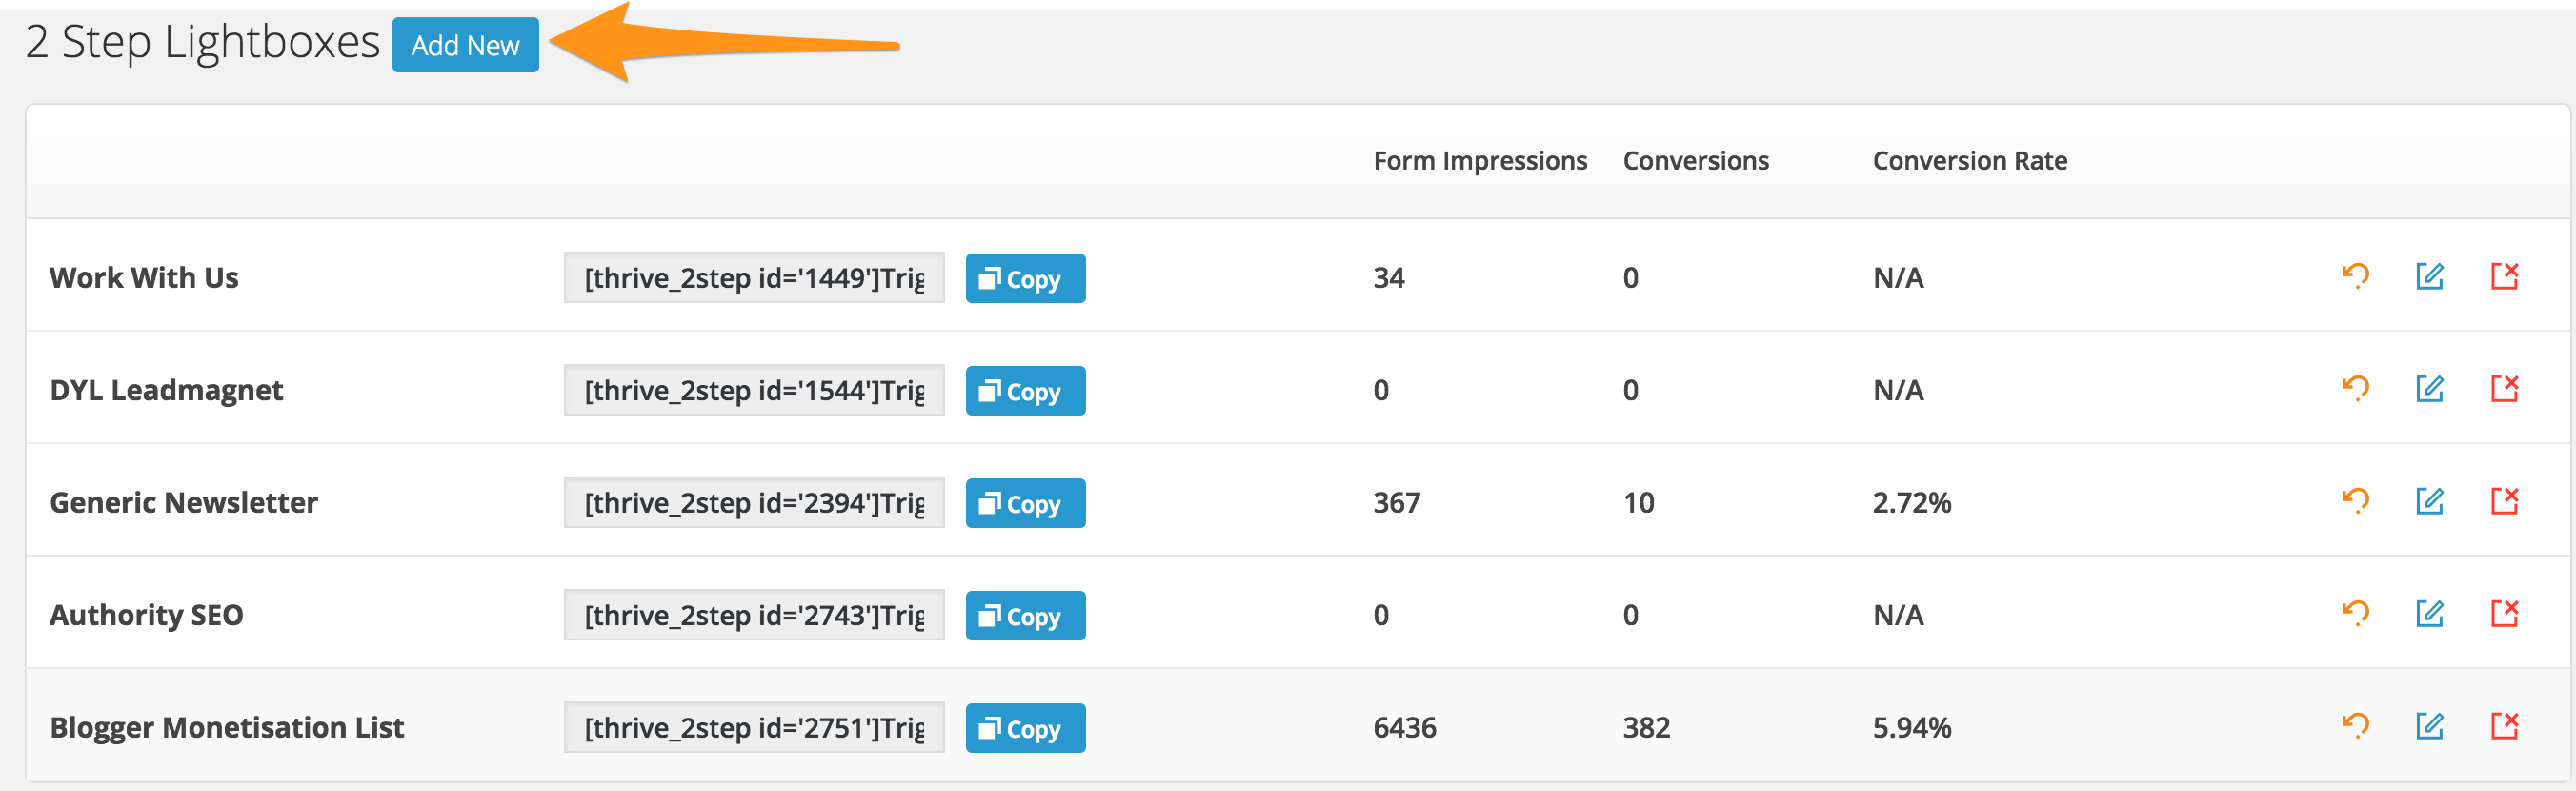Delete the Authority SEO lightbox
This screenshot has height=791, width=2576.
(2504, 613)
